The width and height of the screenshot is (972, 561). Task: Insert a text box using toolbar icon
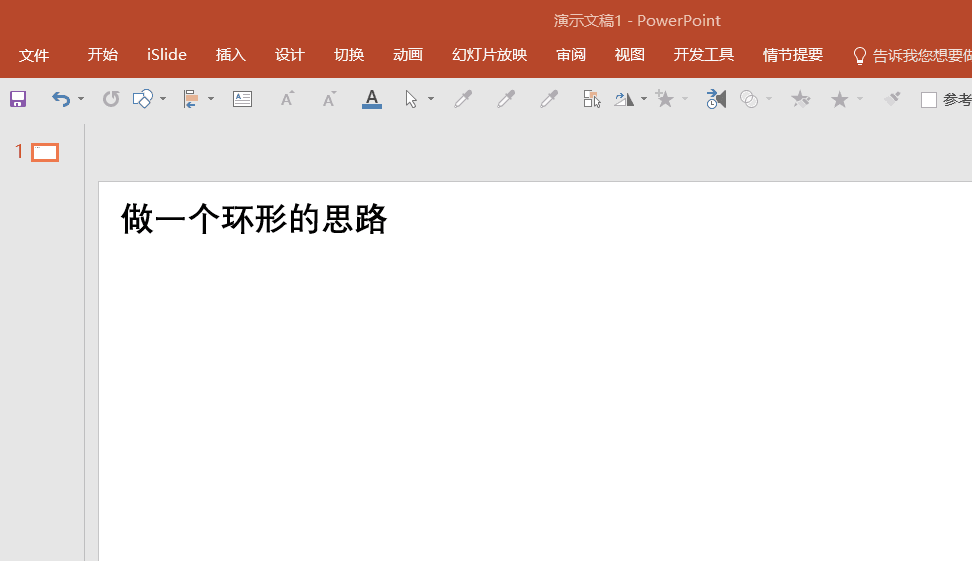242,99
